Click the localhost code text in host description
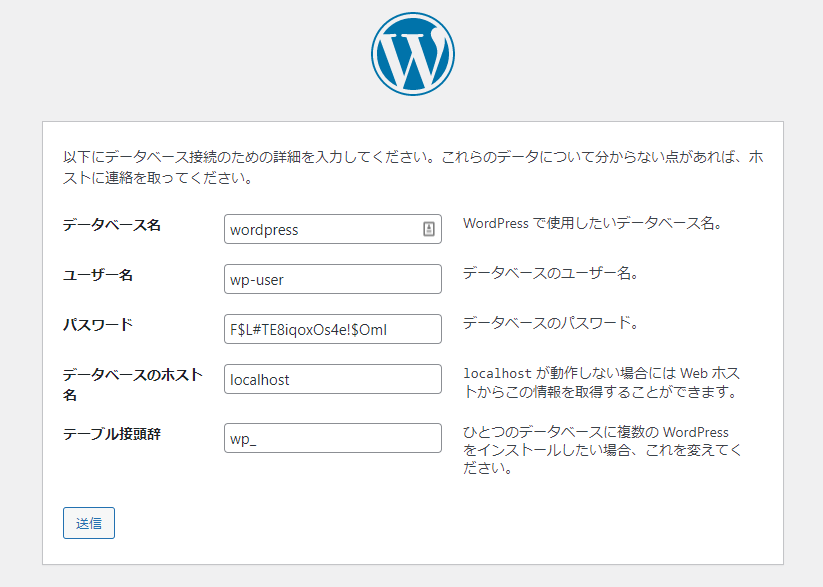The width and height of the screenshot is (823, 587). click(x=497, y=374)
